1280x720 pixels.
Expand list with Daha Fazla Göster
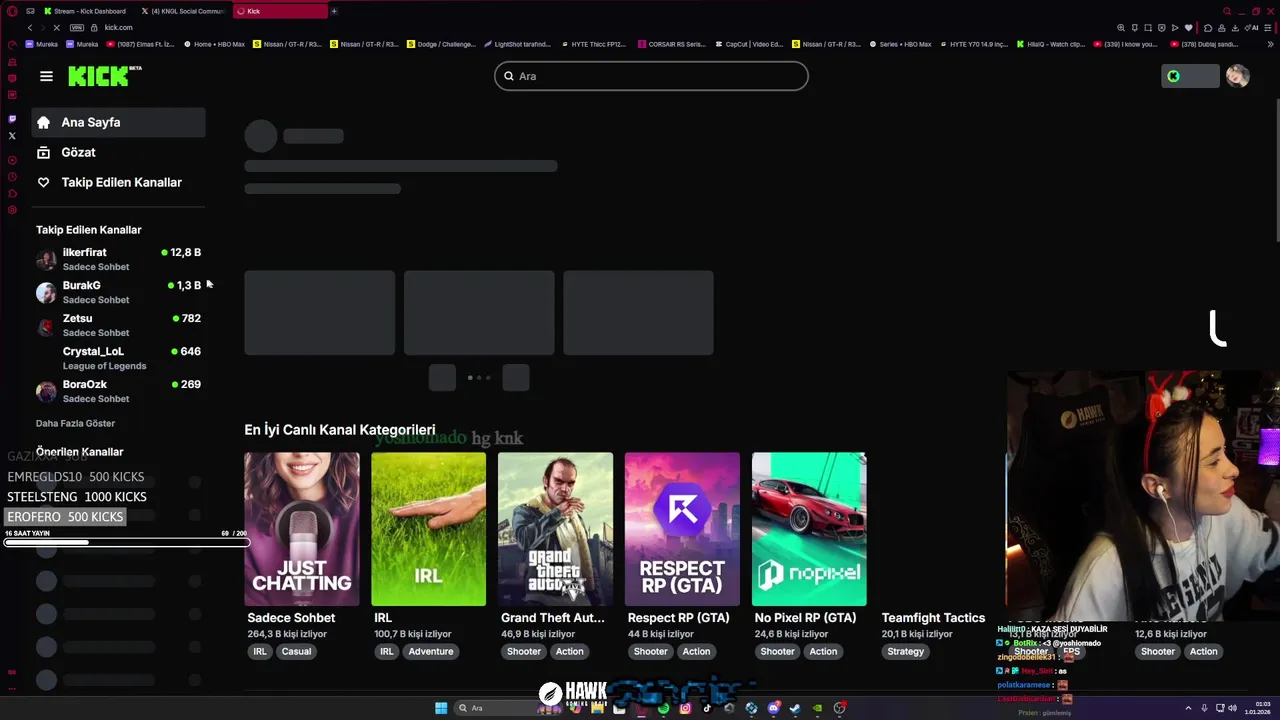[x=75, y=423]
